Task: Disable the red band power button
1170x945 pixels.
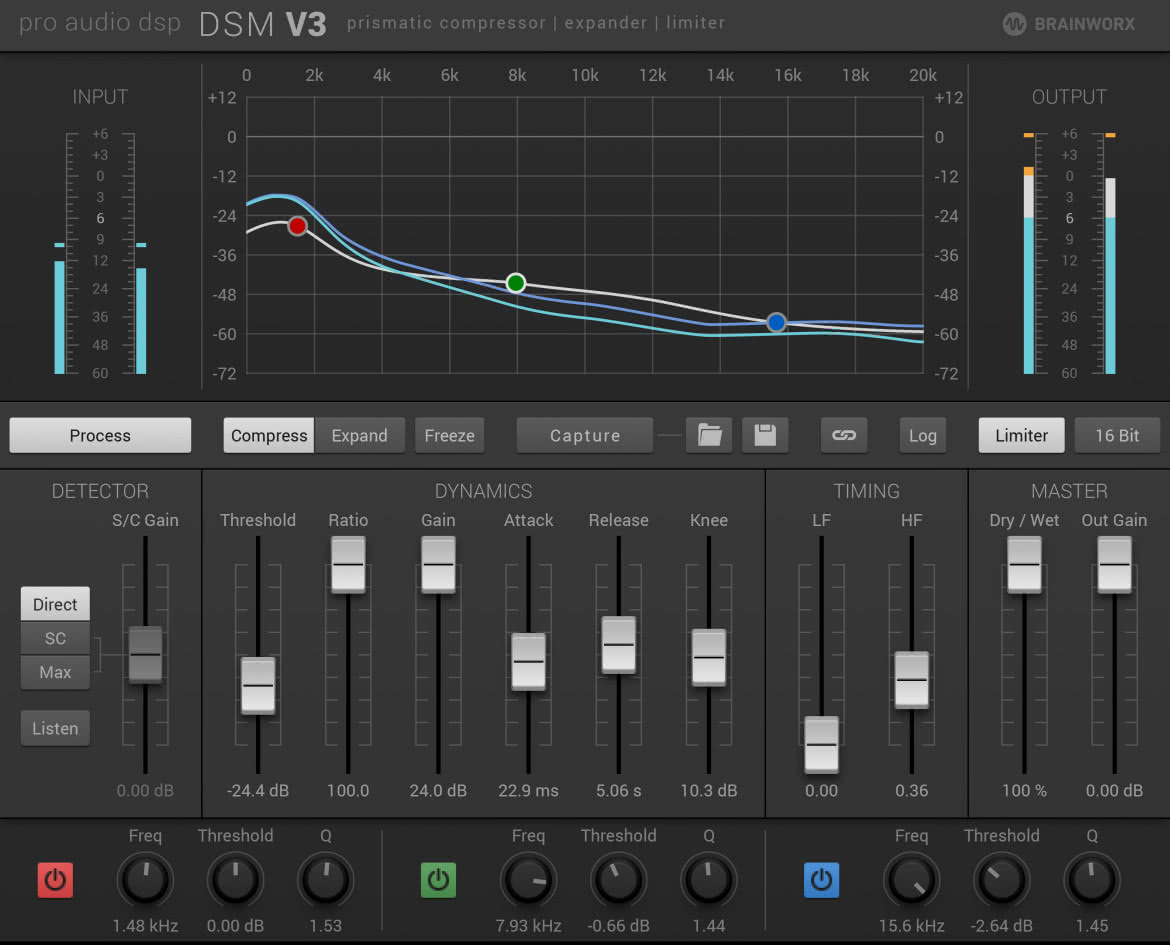Action: pos(55,880)
